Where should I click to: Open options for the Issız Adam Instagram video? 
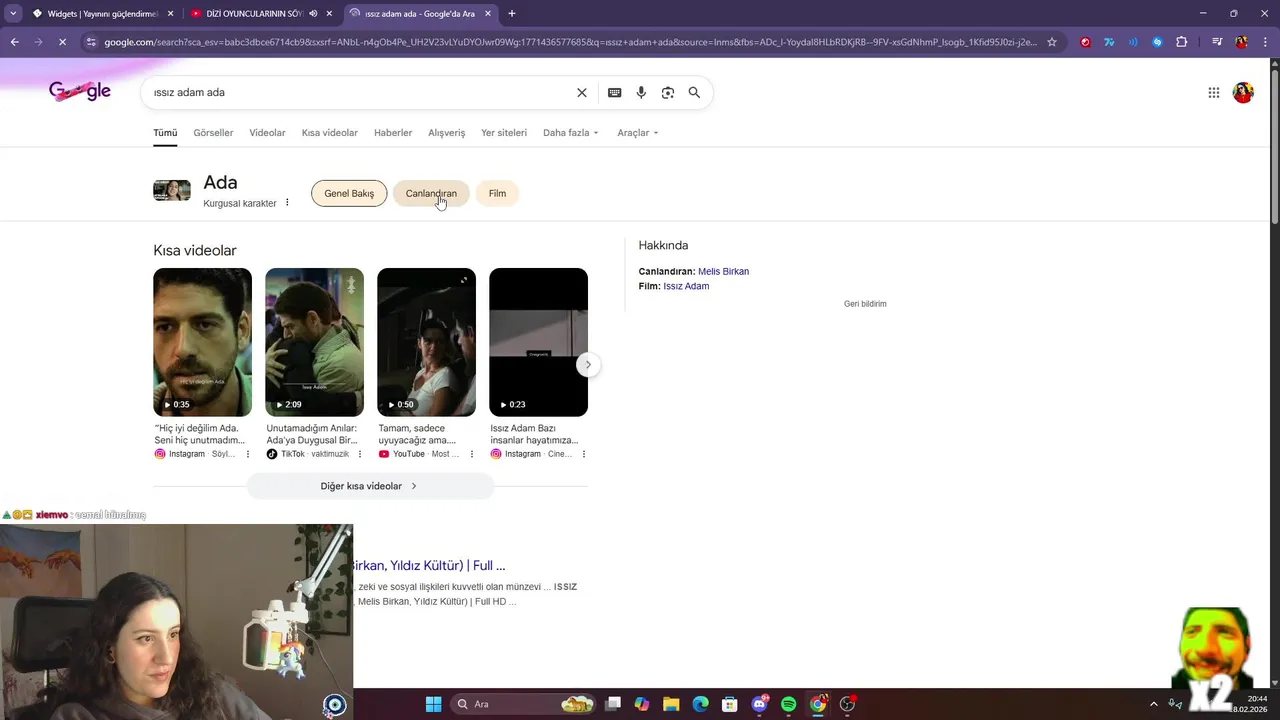[x=584, y=454]
